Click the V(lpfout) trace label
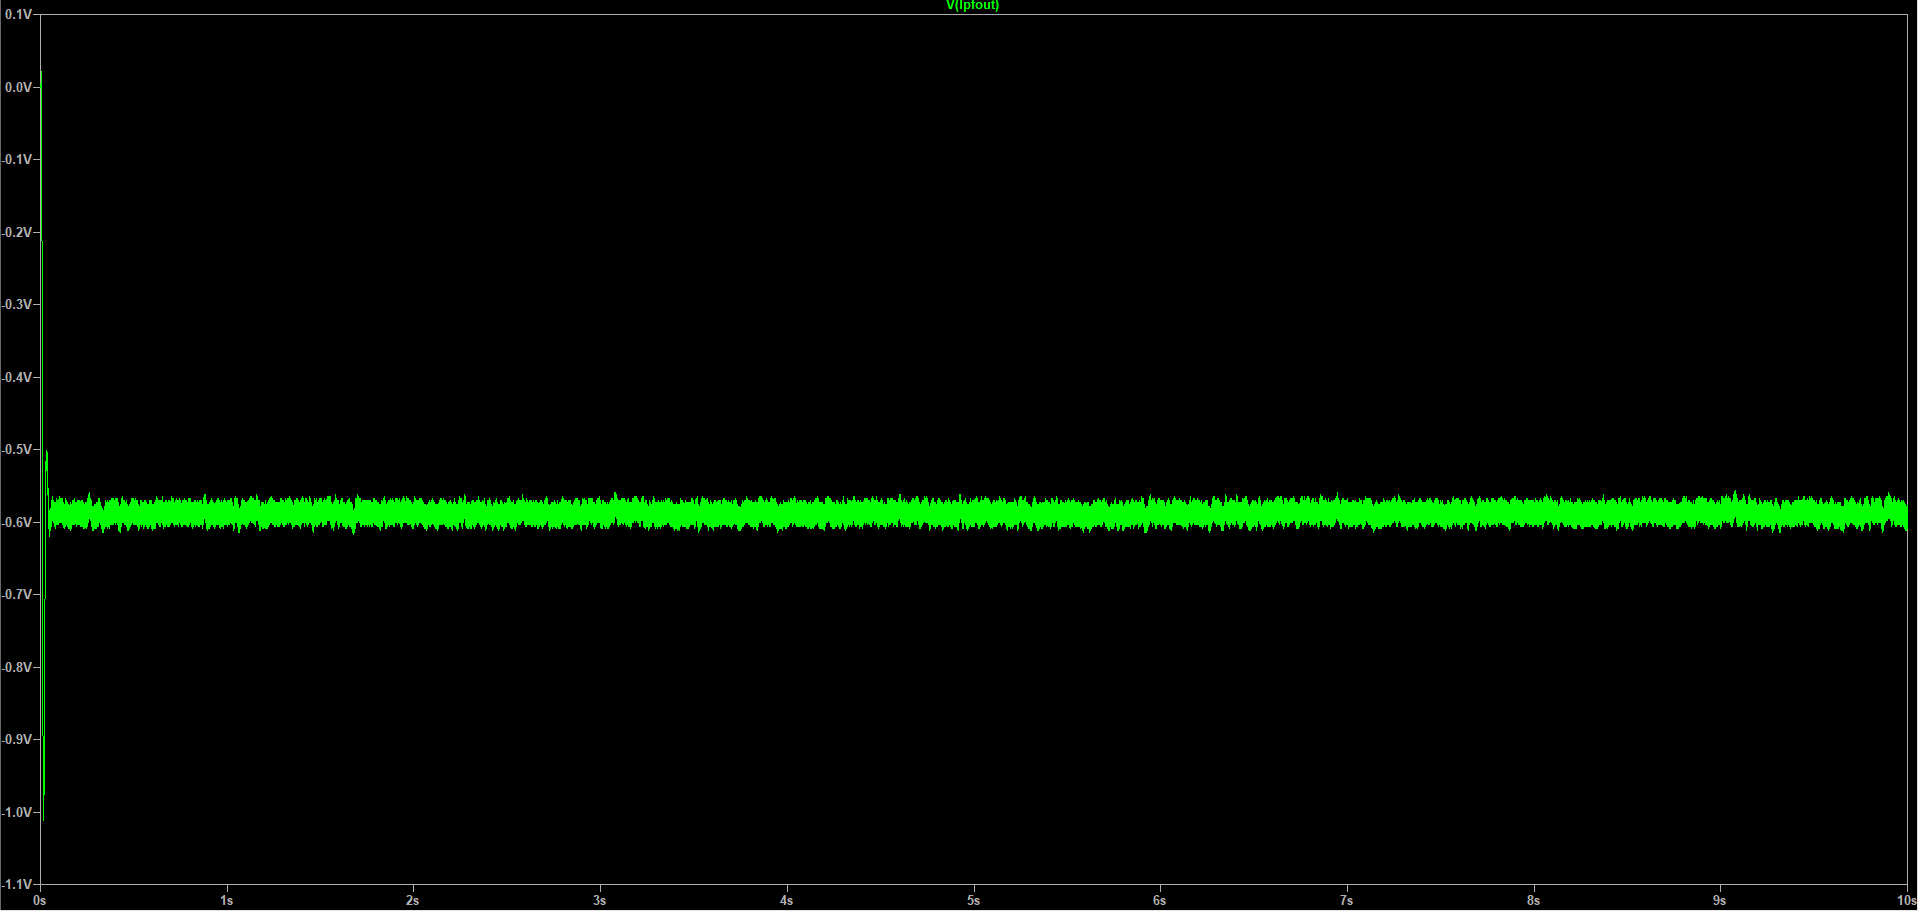This screenshot has height=911, width=1918. pos(972,6)
